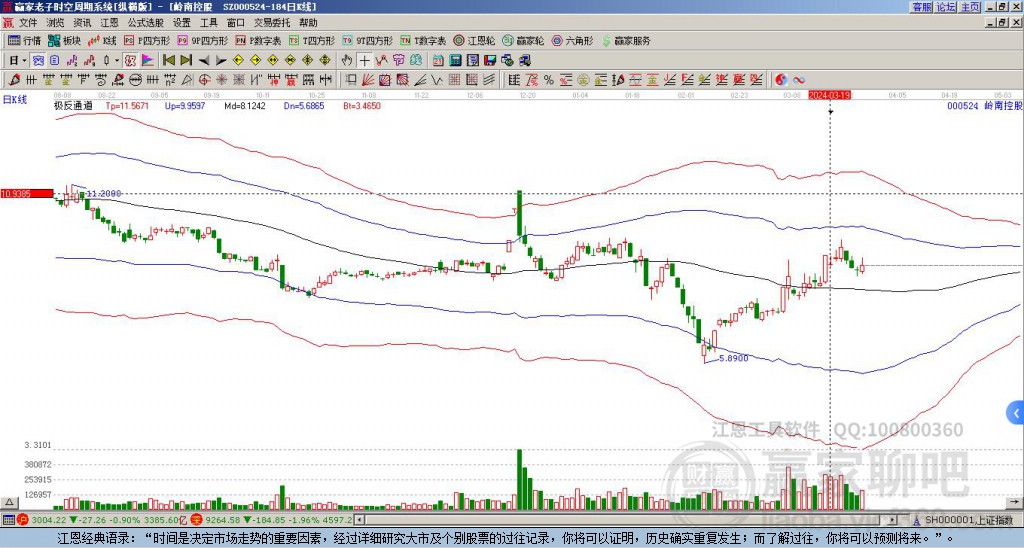1024x548 pixels.
Task: Open the 六角形 hexagon tool
Action: tap(573, 41)
